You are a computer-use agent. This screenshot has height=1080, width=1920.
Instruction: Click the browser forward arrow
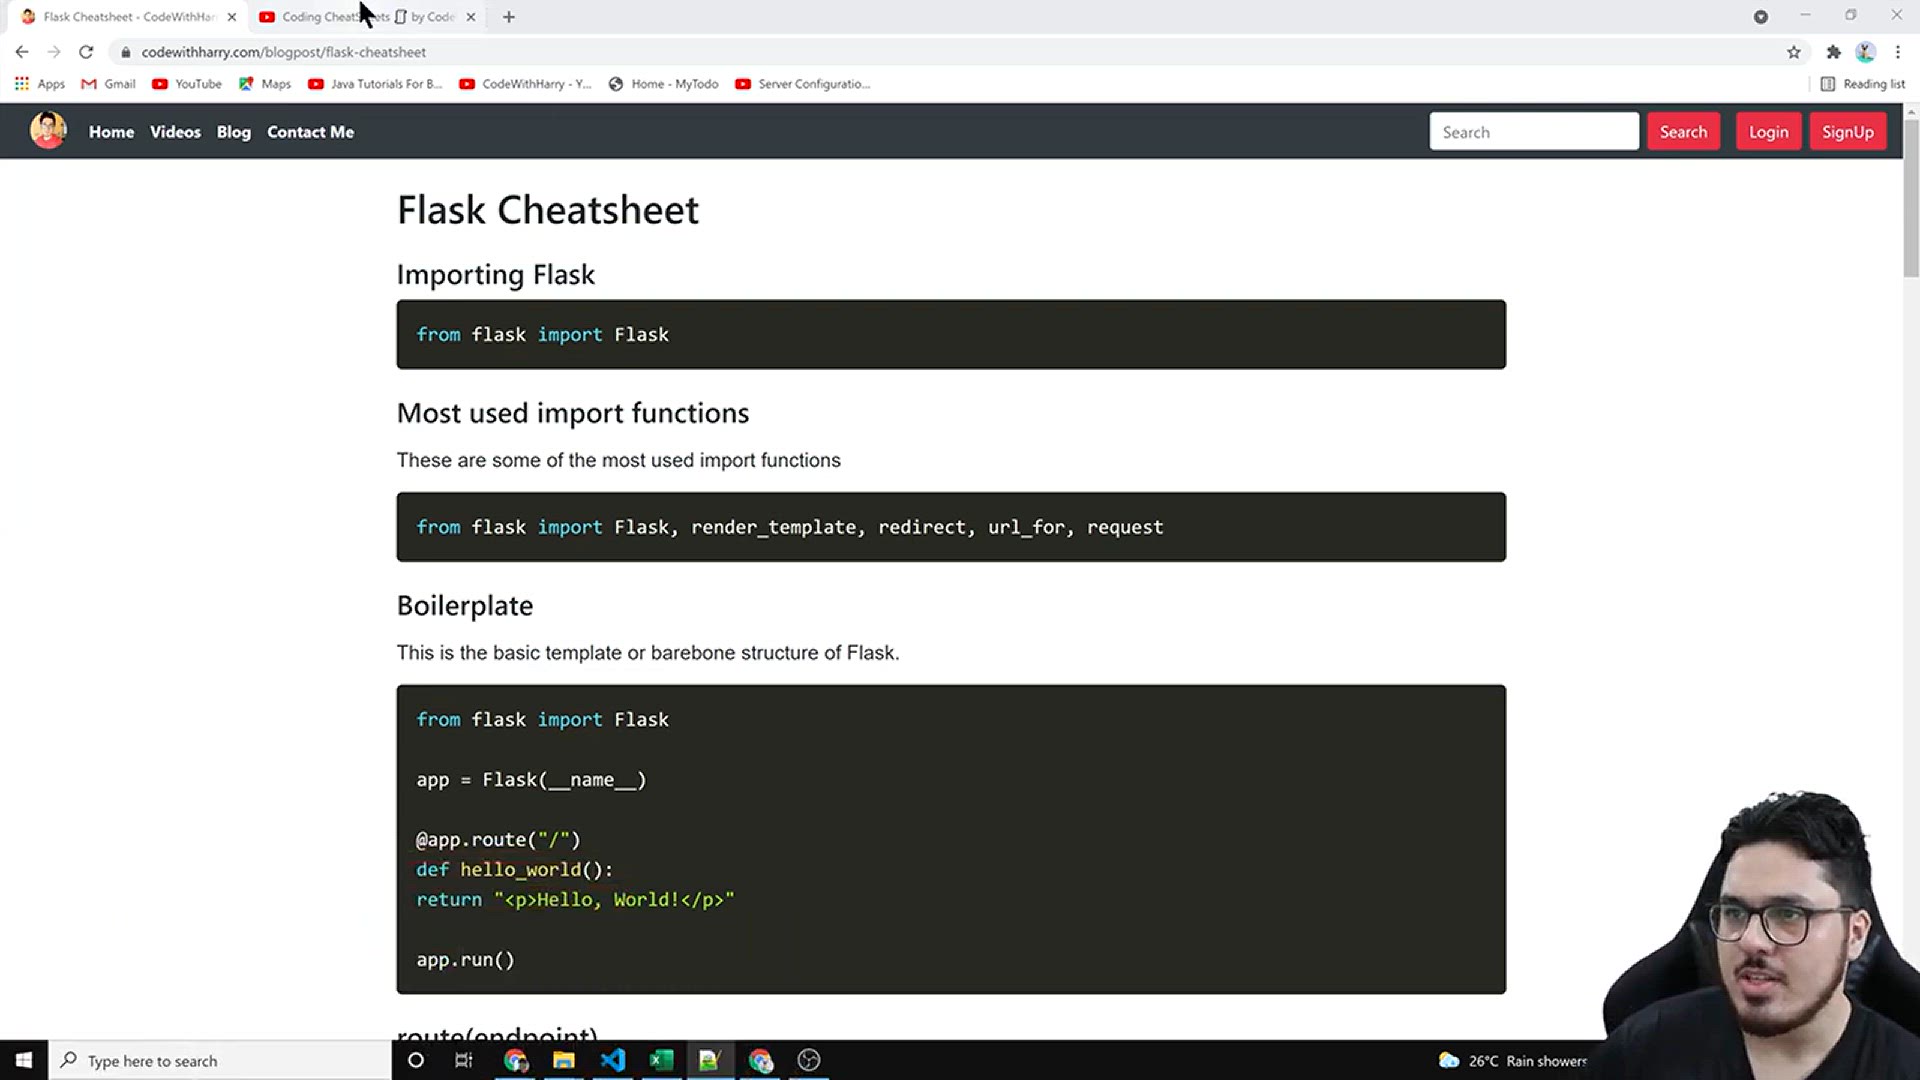pos(54,52)
